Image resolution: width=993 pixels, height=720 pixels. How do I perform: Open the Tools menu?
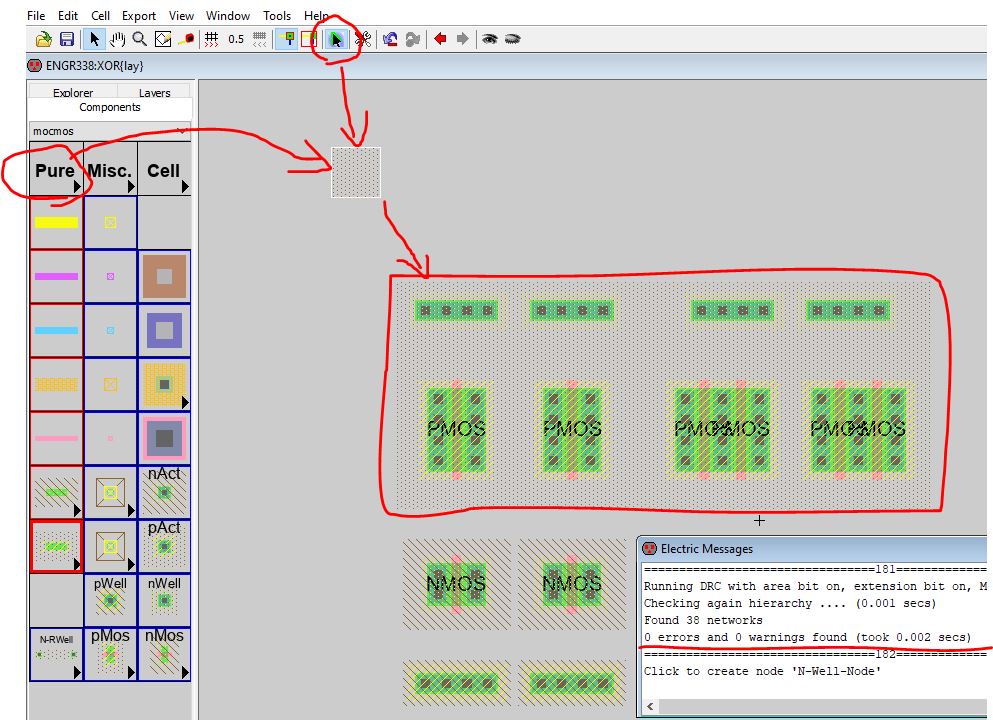(x=277, y=16)
